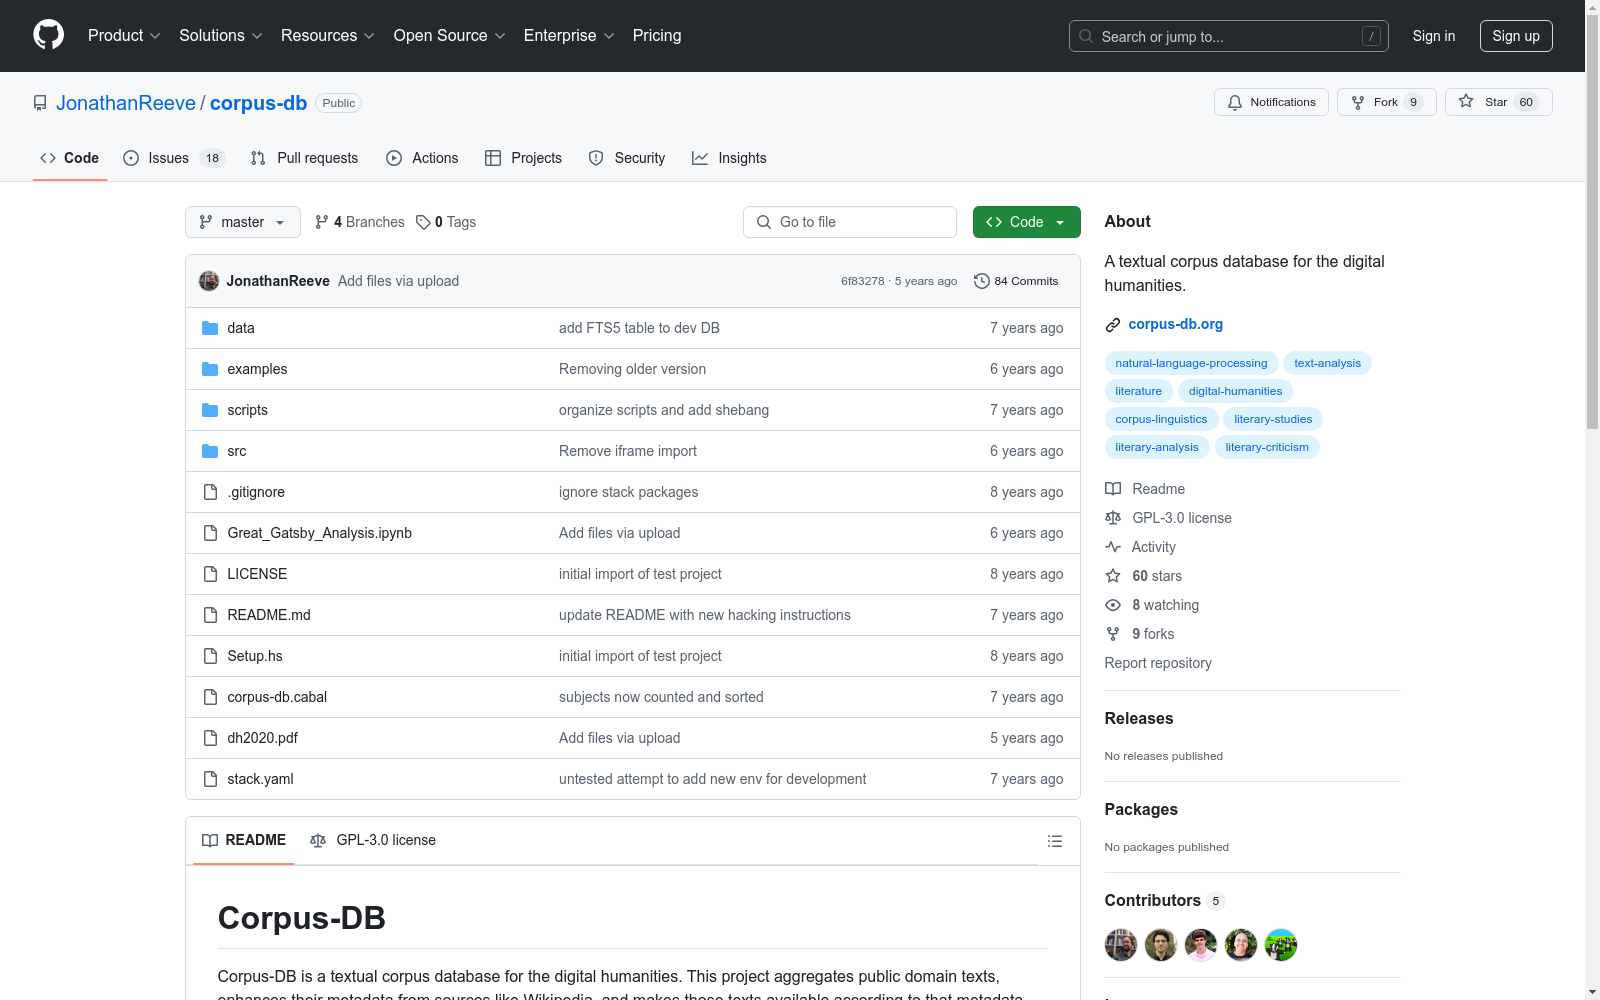Focus the Search or jump to field
Viewport: 1600px width, 1000px height.
1229,36
